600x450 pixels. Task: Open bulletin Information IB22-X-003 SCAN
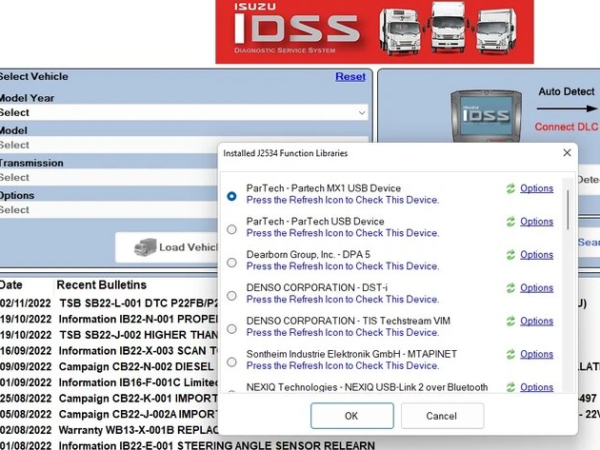tap(139, 351)
